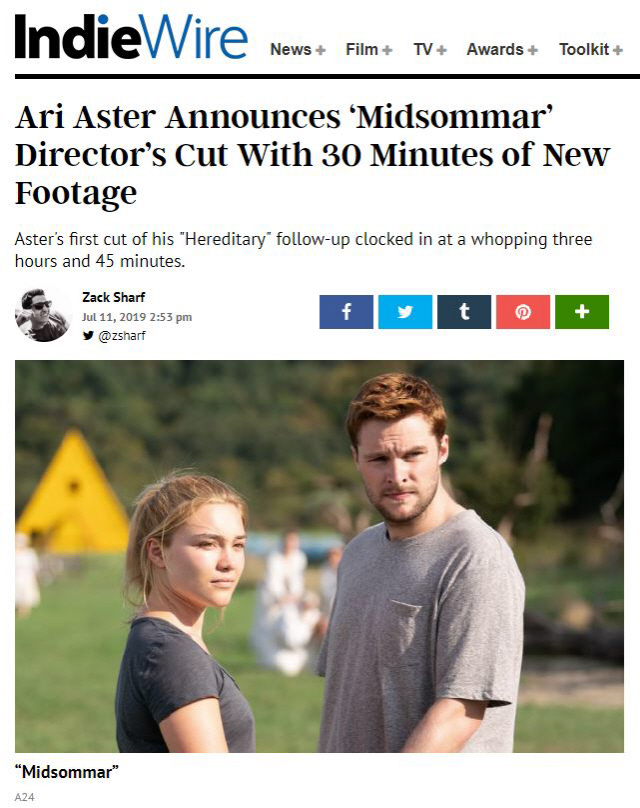Open more sharing options green plus
This screenshot has height=808, width=640.
point(582,312)
